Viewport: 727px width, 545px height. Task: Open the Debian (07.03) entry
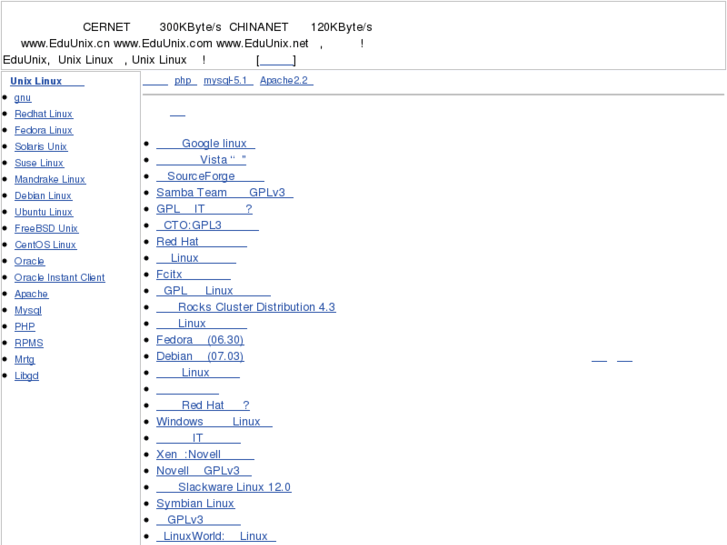(200, 356)
